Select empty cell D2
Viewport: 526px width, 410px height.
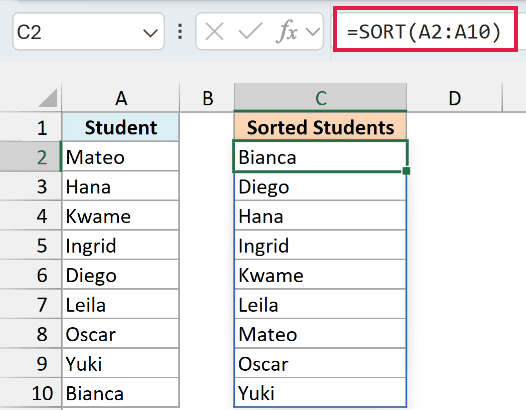(x=455, y=157)
